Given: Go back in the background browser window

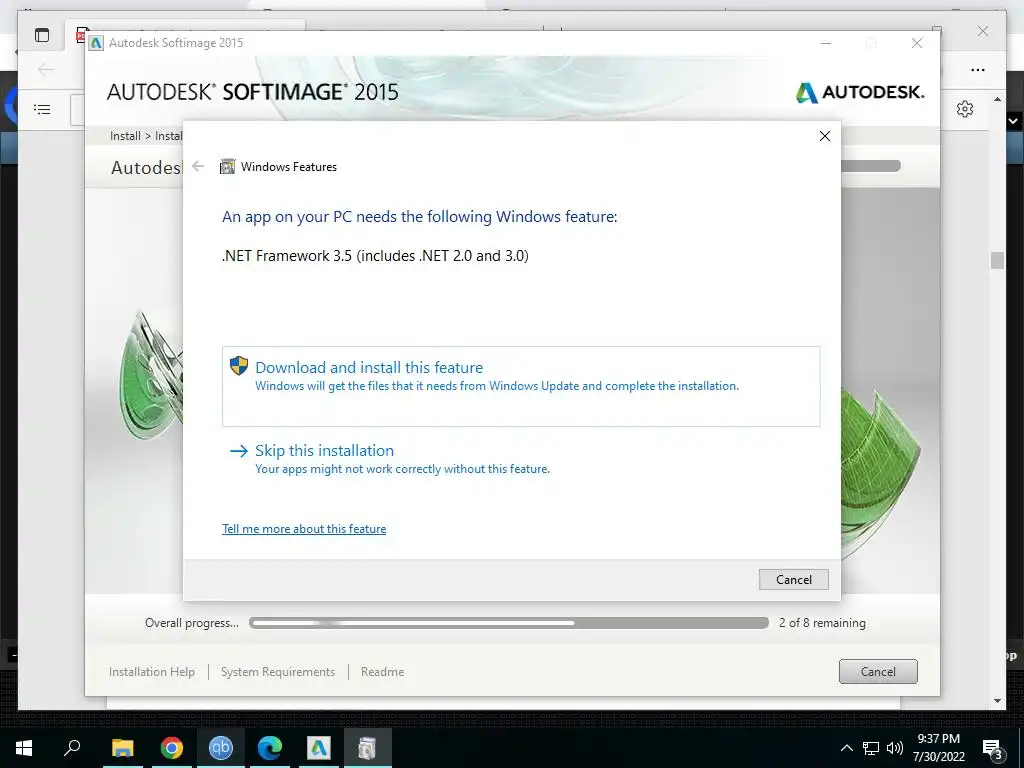Looking at the screenshot, I should pos(46,69).
